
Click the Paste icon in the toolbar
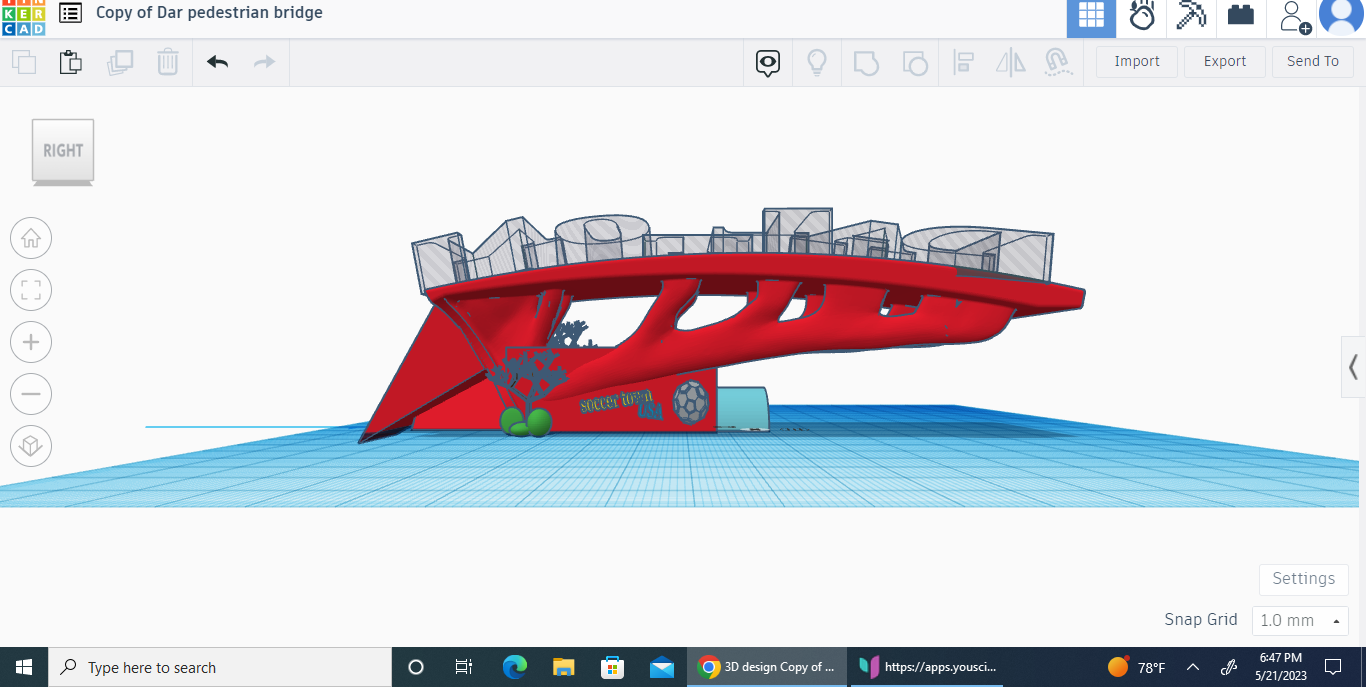(70, 62)
